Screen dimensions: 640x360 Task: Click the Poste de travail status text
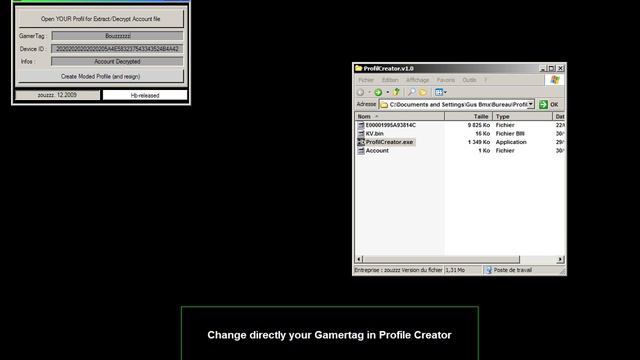(513, 270)
